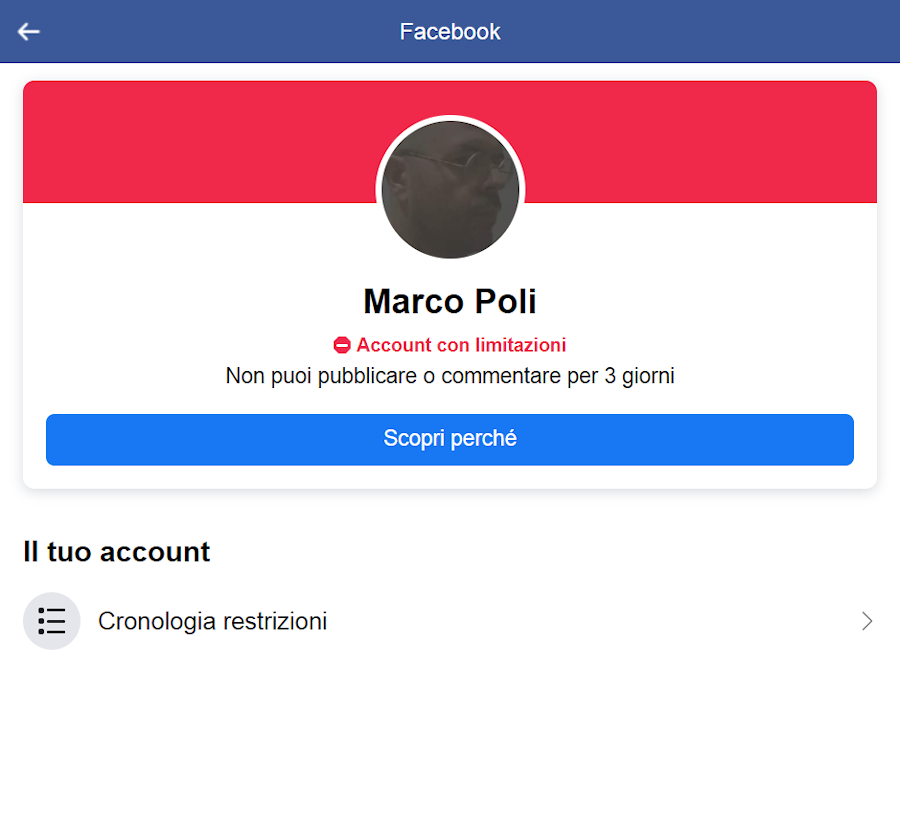Click the red restriction stop icon
This screenshot has height=828, width=900.
point(342,345)
